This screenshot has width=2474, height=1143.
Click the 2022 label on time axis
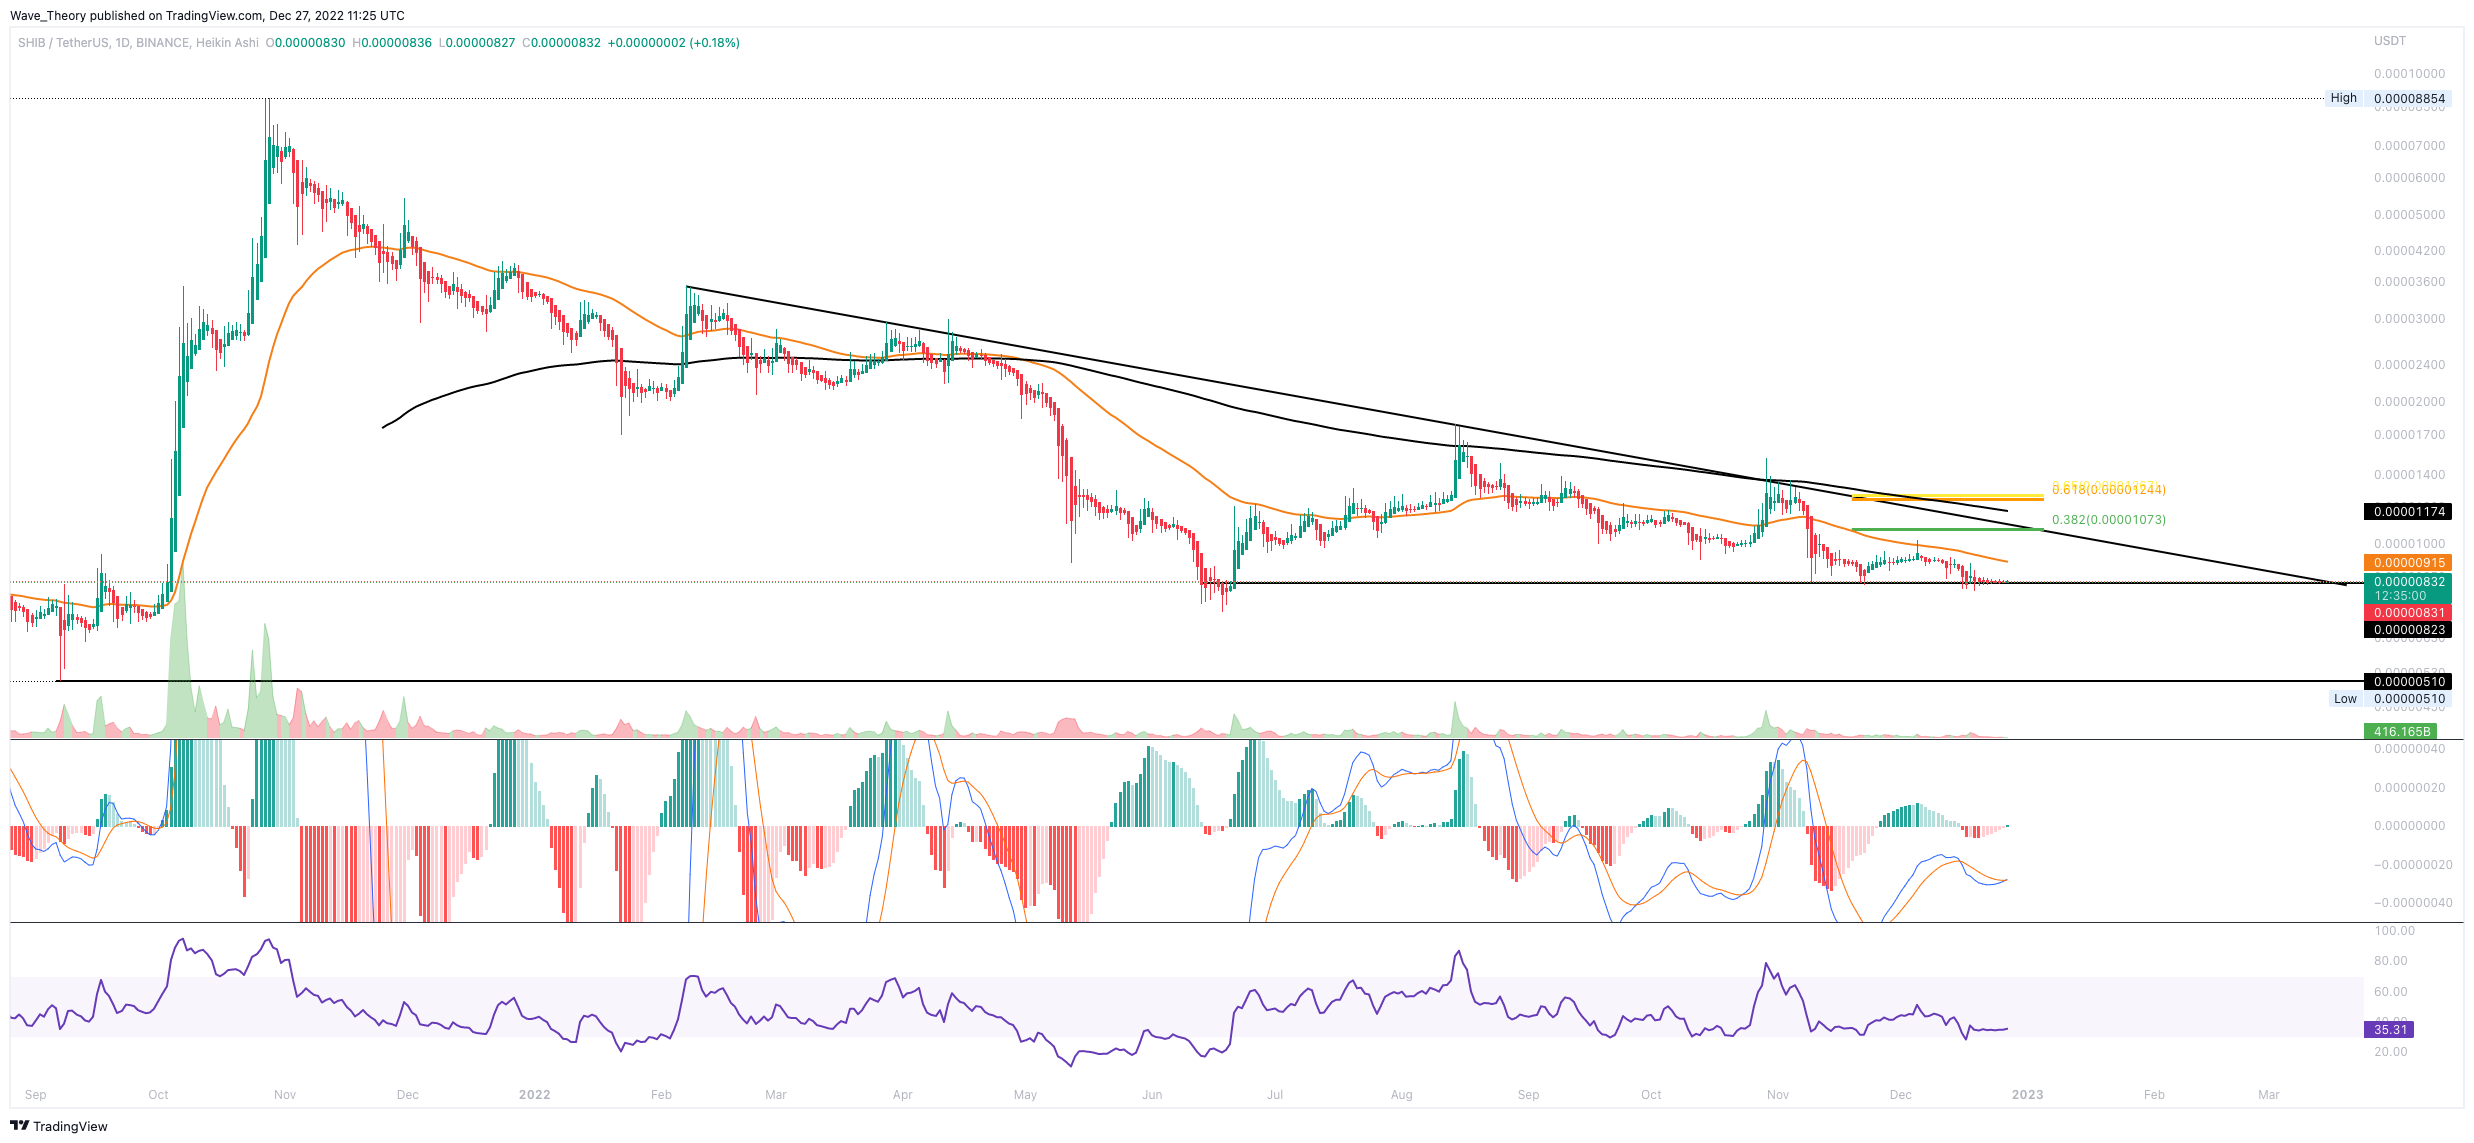pos(534,1095)
